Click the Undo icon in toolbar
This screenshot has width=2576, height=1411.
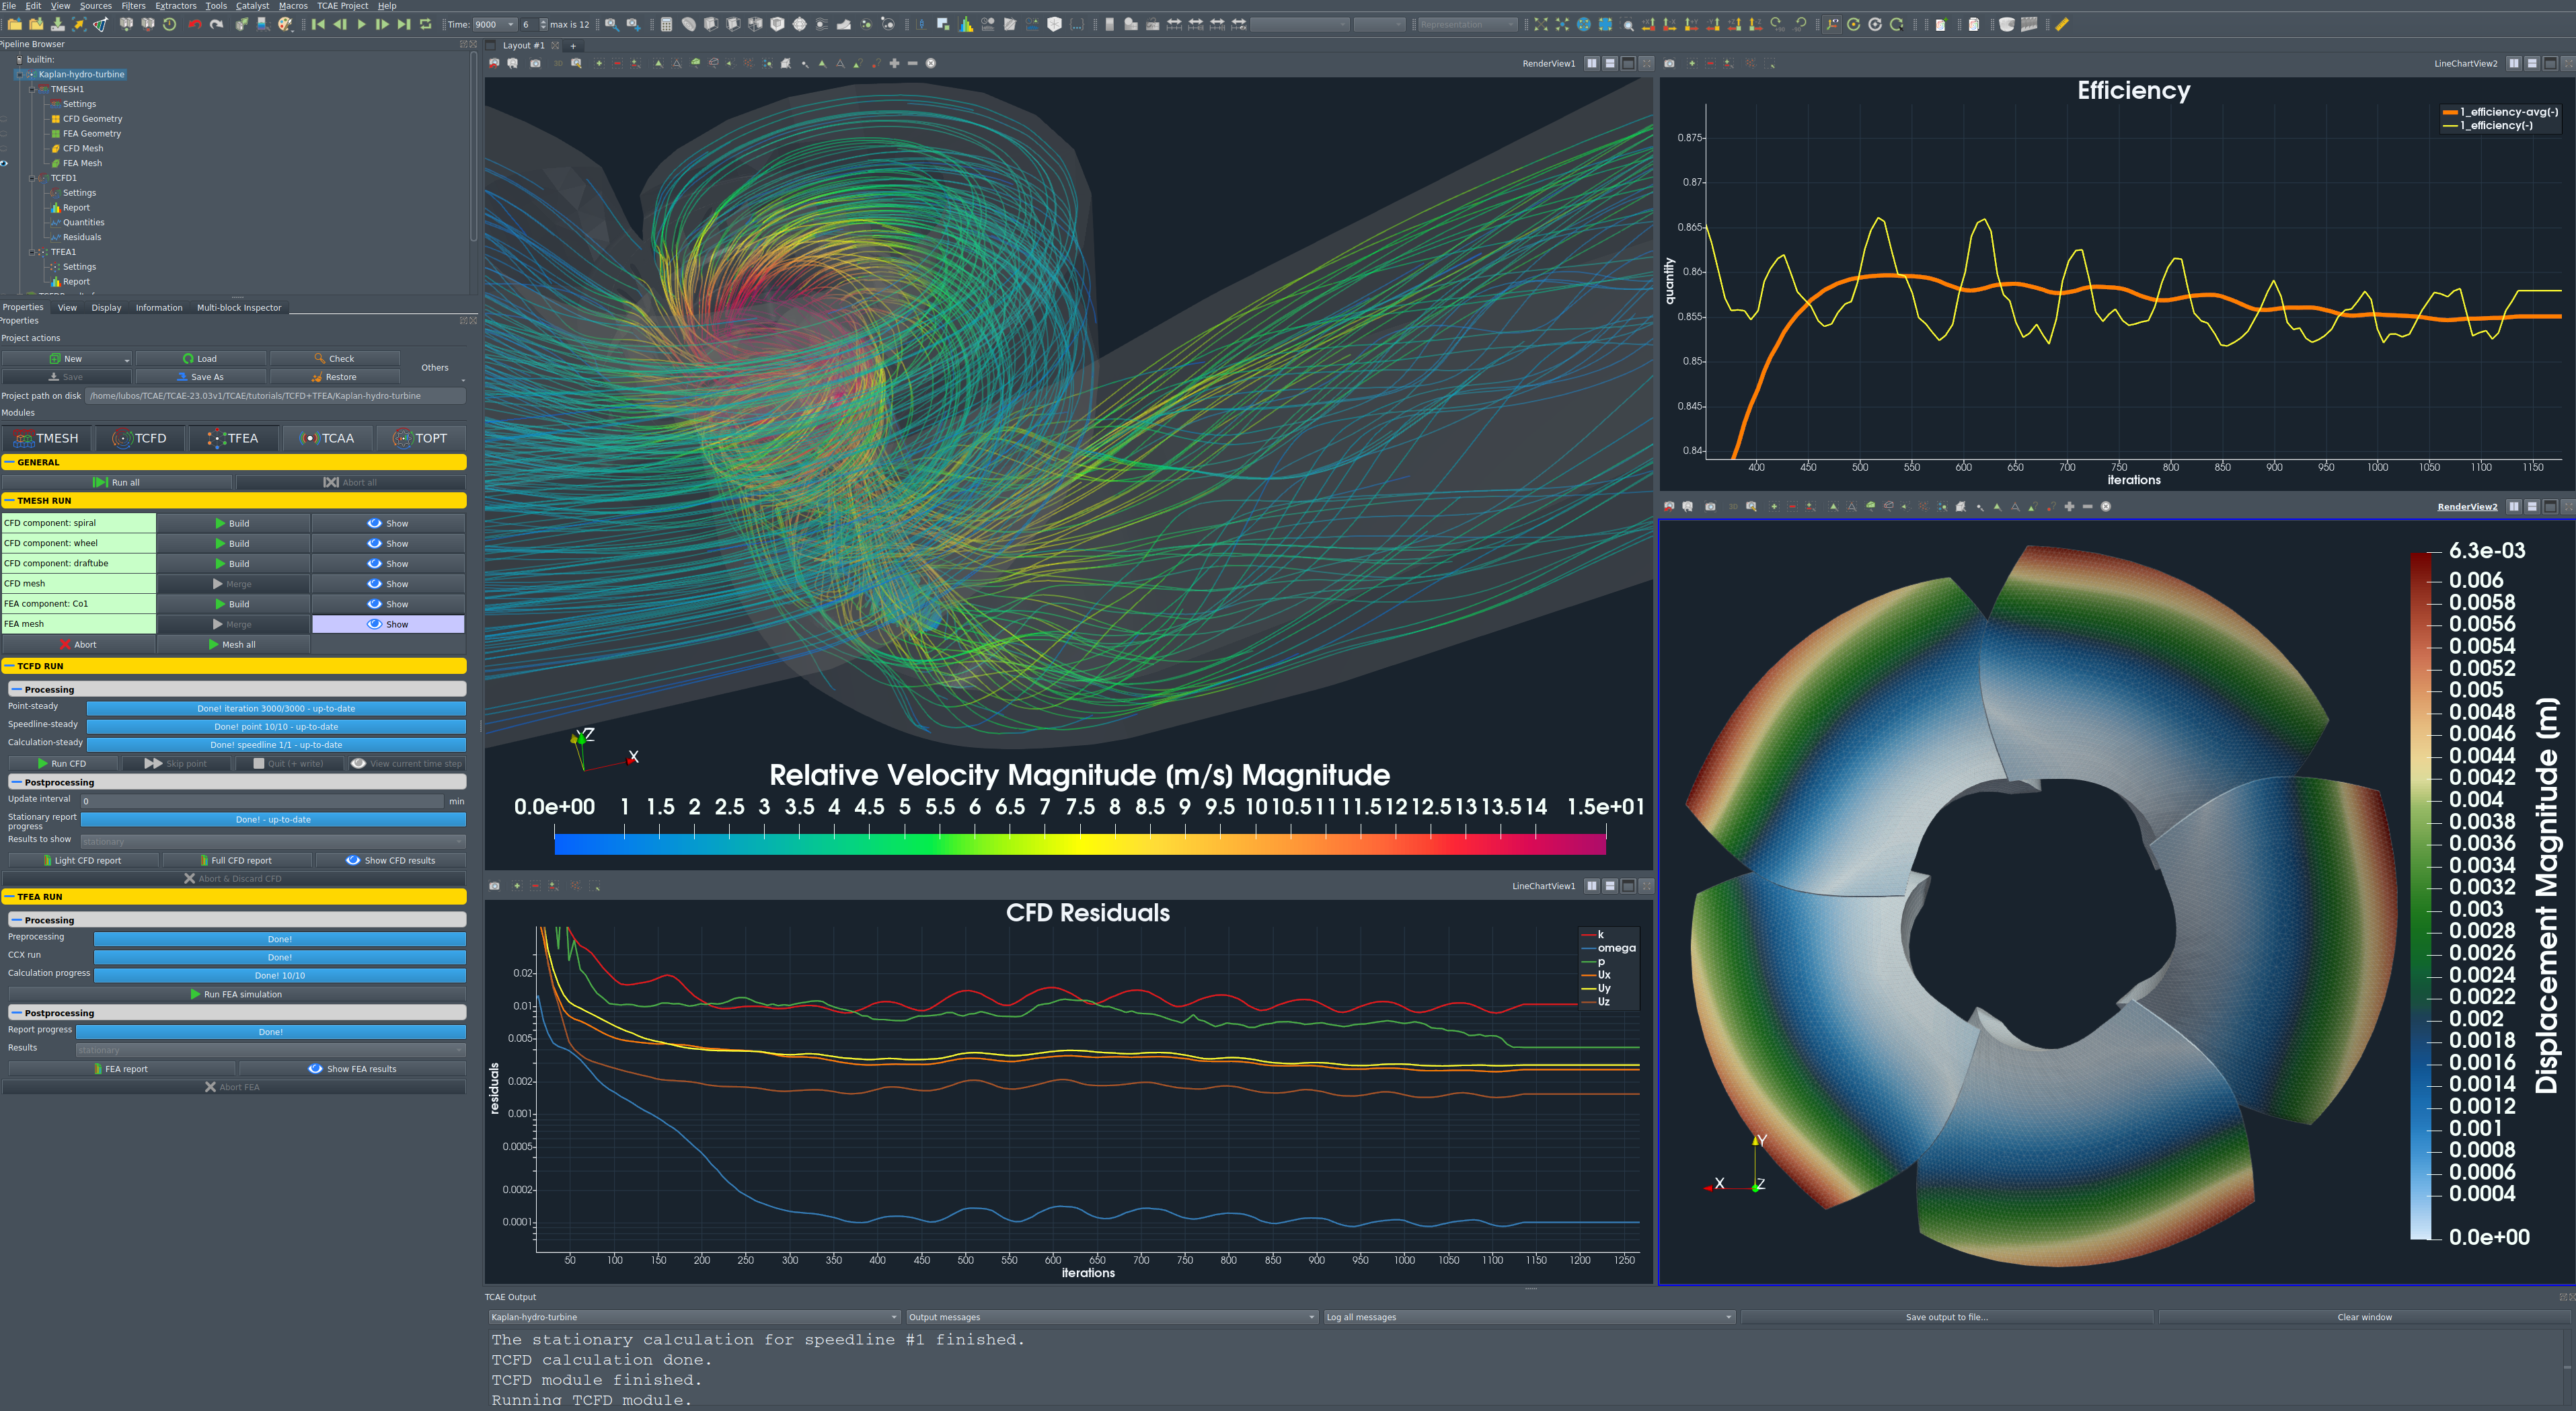pyautogui.click(x=195, y=24)
